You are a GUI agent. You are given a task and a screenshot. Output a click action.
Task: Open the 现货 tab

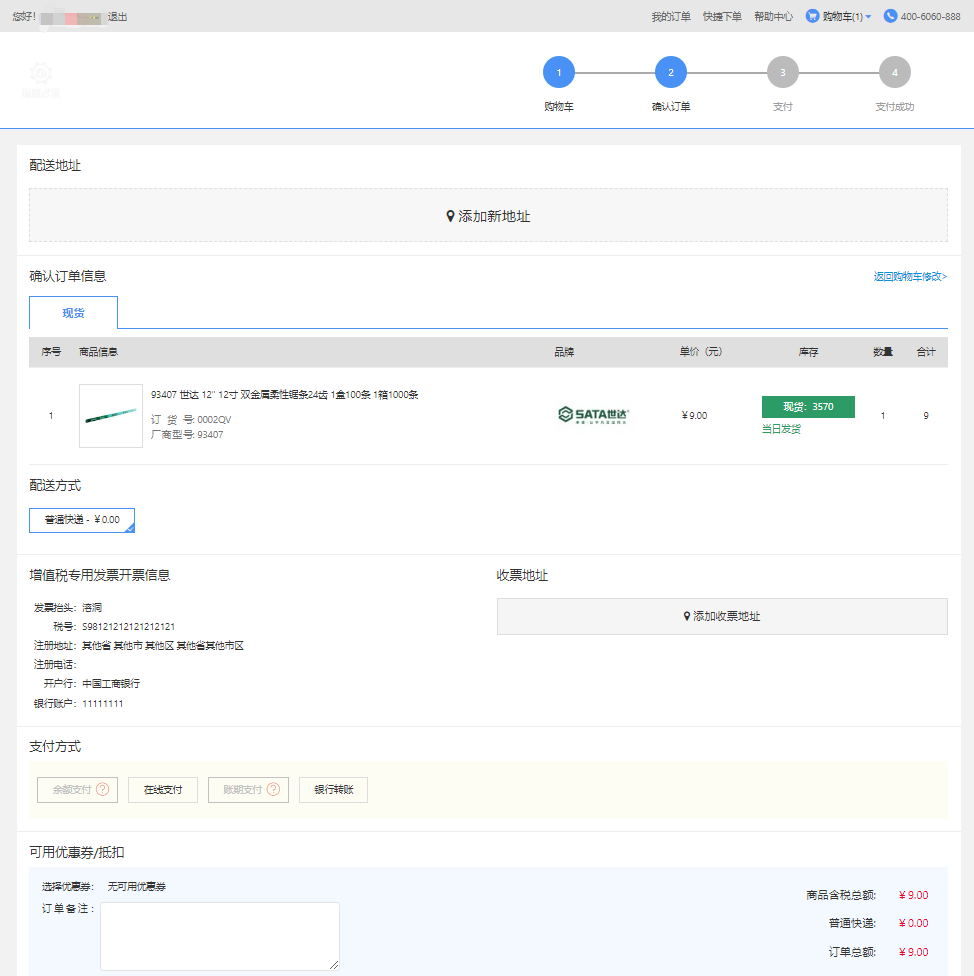click(73, 313)
